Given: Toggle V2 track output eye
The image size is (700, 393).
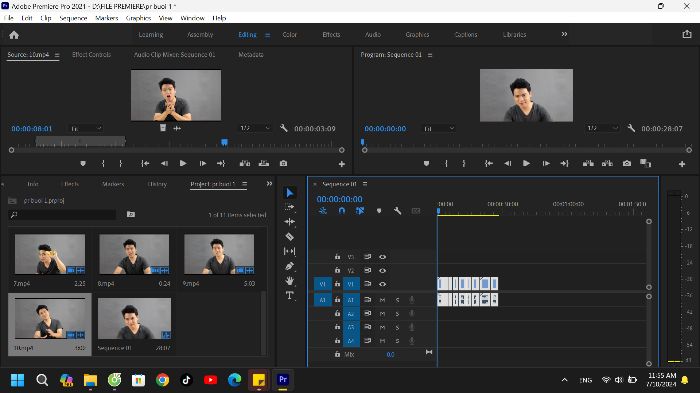Looking at the screenshot, I should pos(383,270).
